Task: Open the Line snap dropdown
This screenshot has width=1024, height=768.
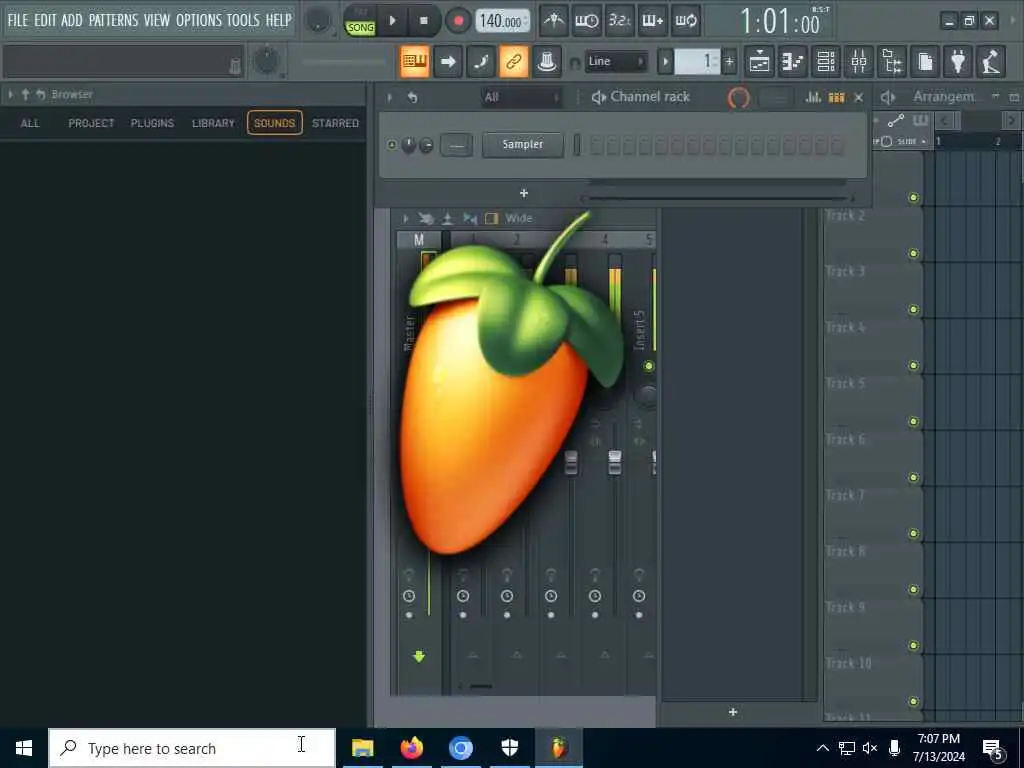Action: tap(615, 62)
